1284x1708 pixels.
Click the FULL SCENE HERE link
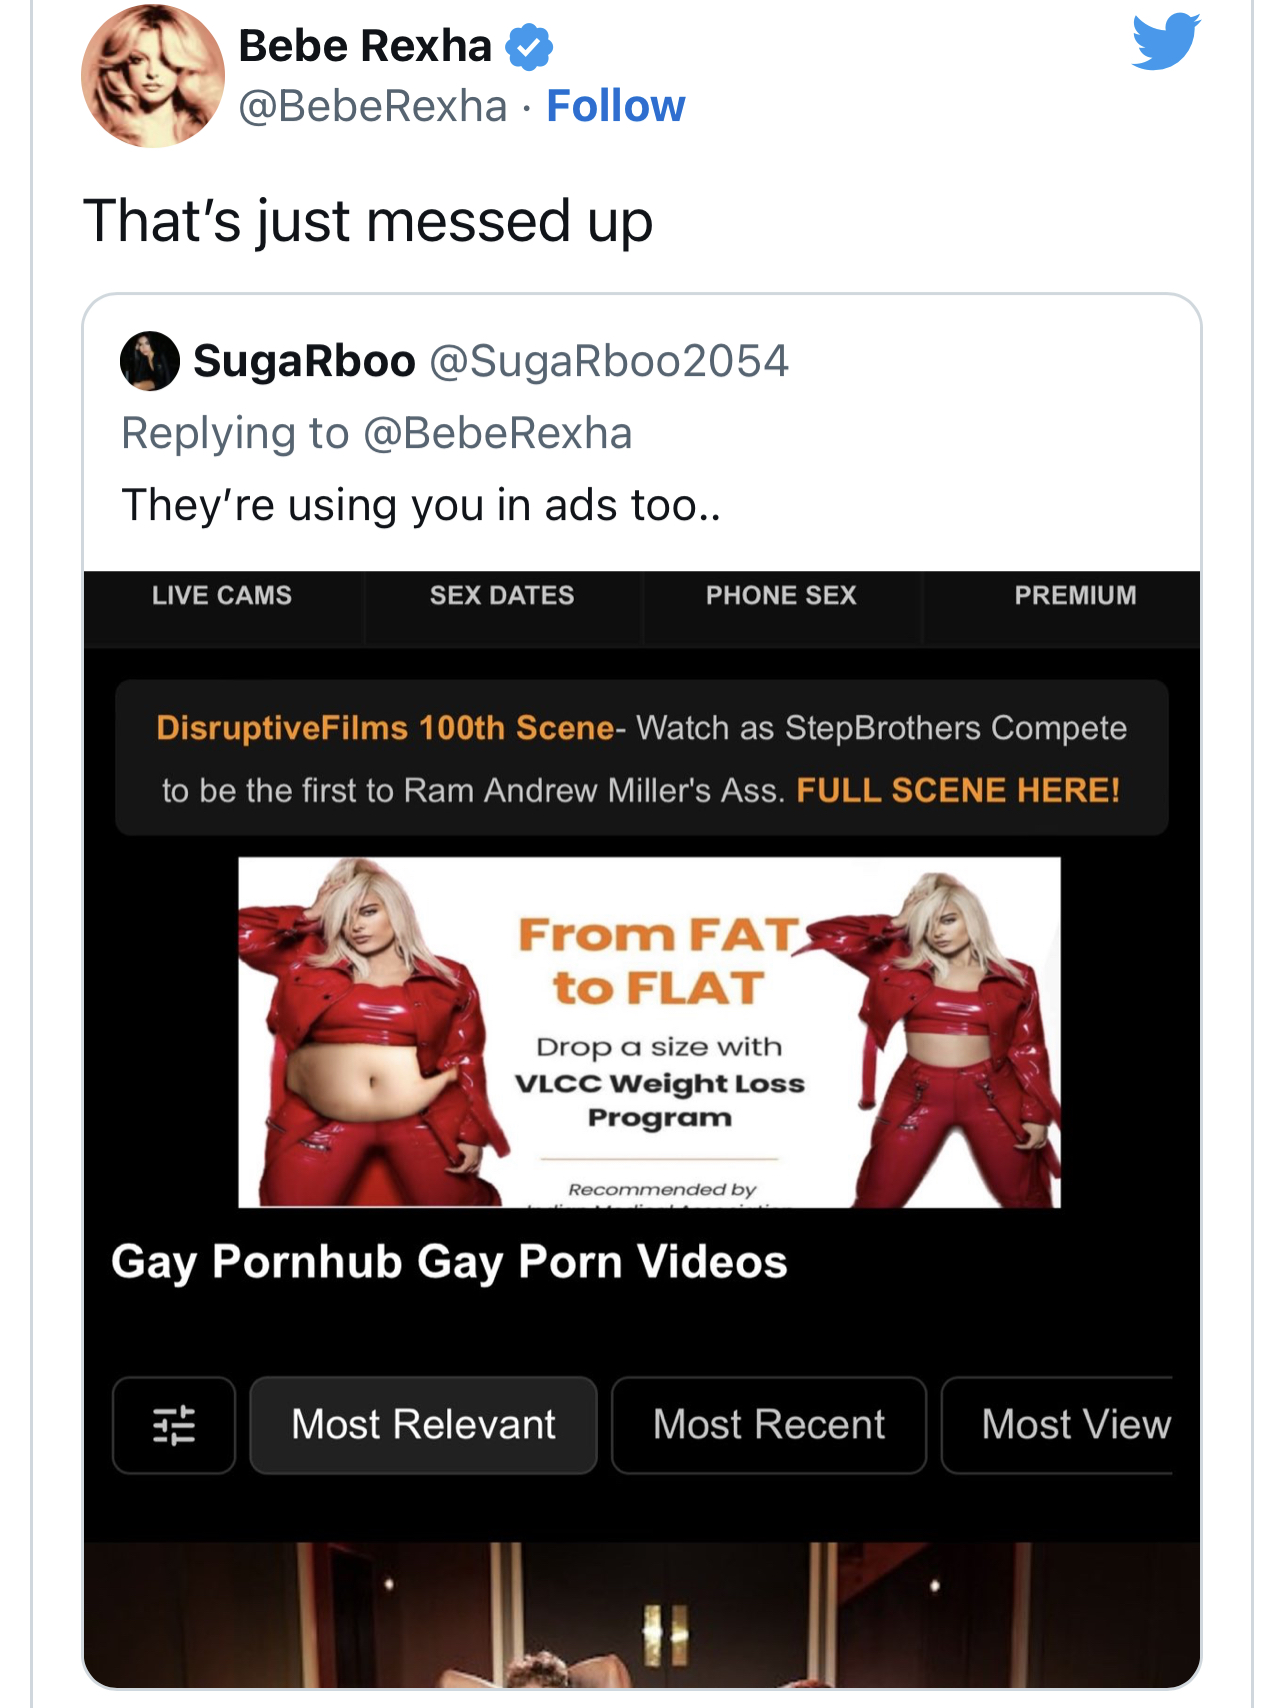pyautogui.click(x=957, y=791)
